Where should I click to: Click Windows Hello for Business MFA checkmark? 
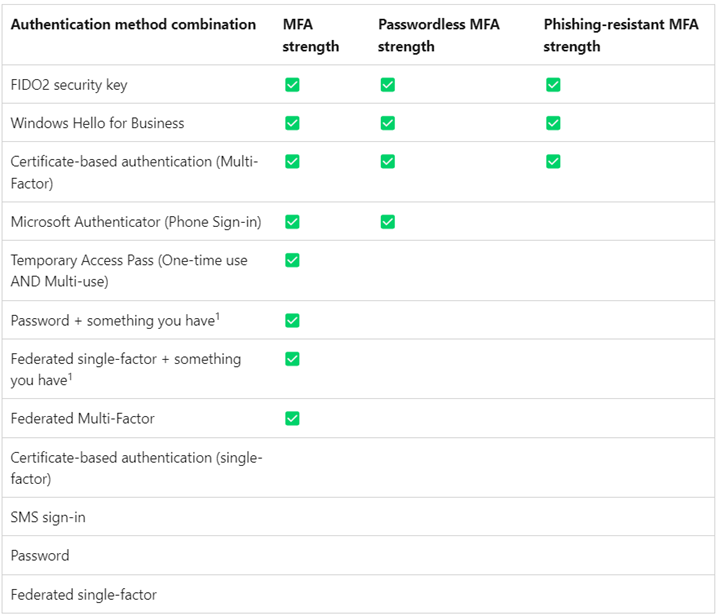click(x=292, y=123)
